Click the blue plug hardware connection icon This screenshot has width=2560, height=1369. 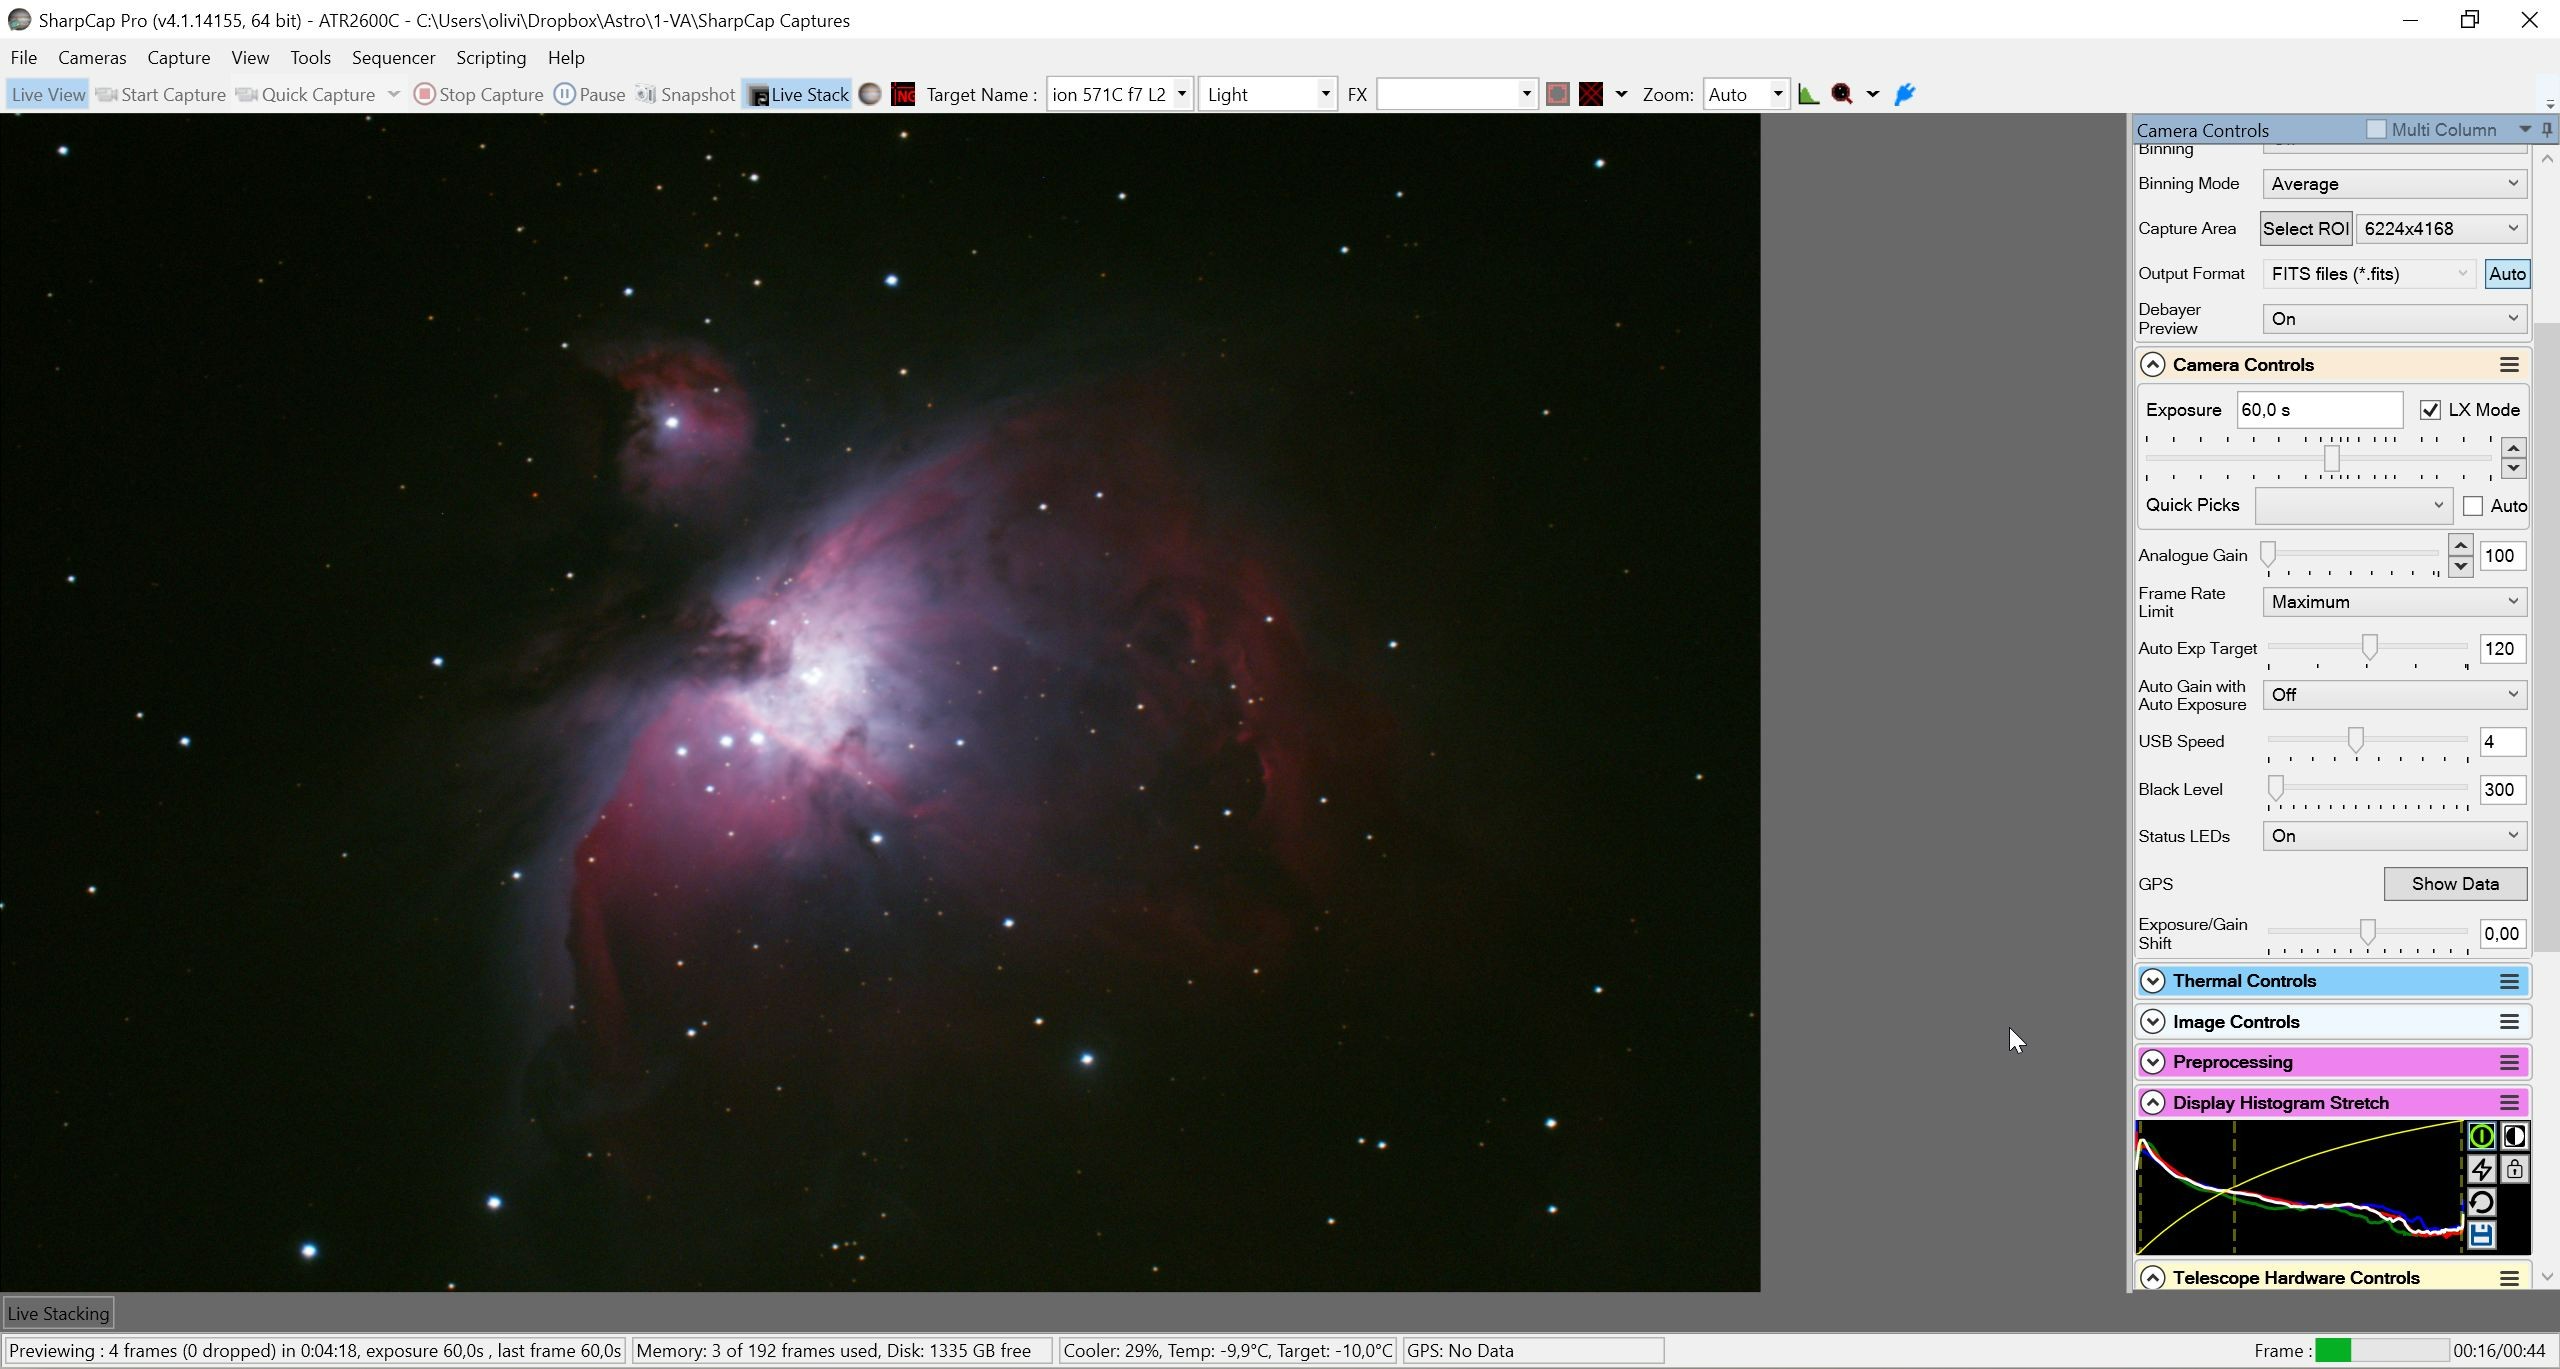tap(1905, 94)
